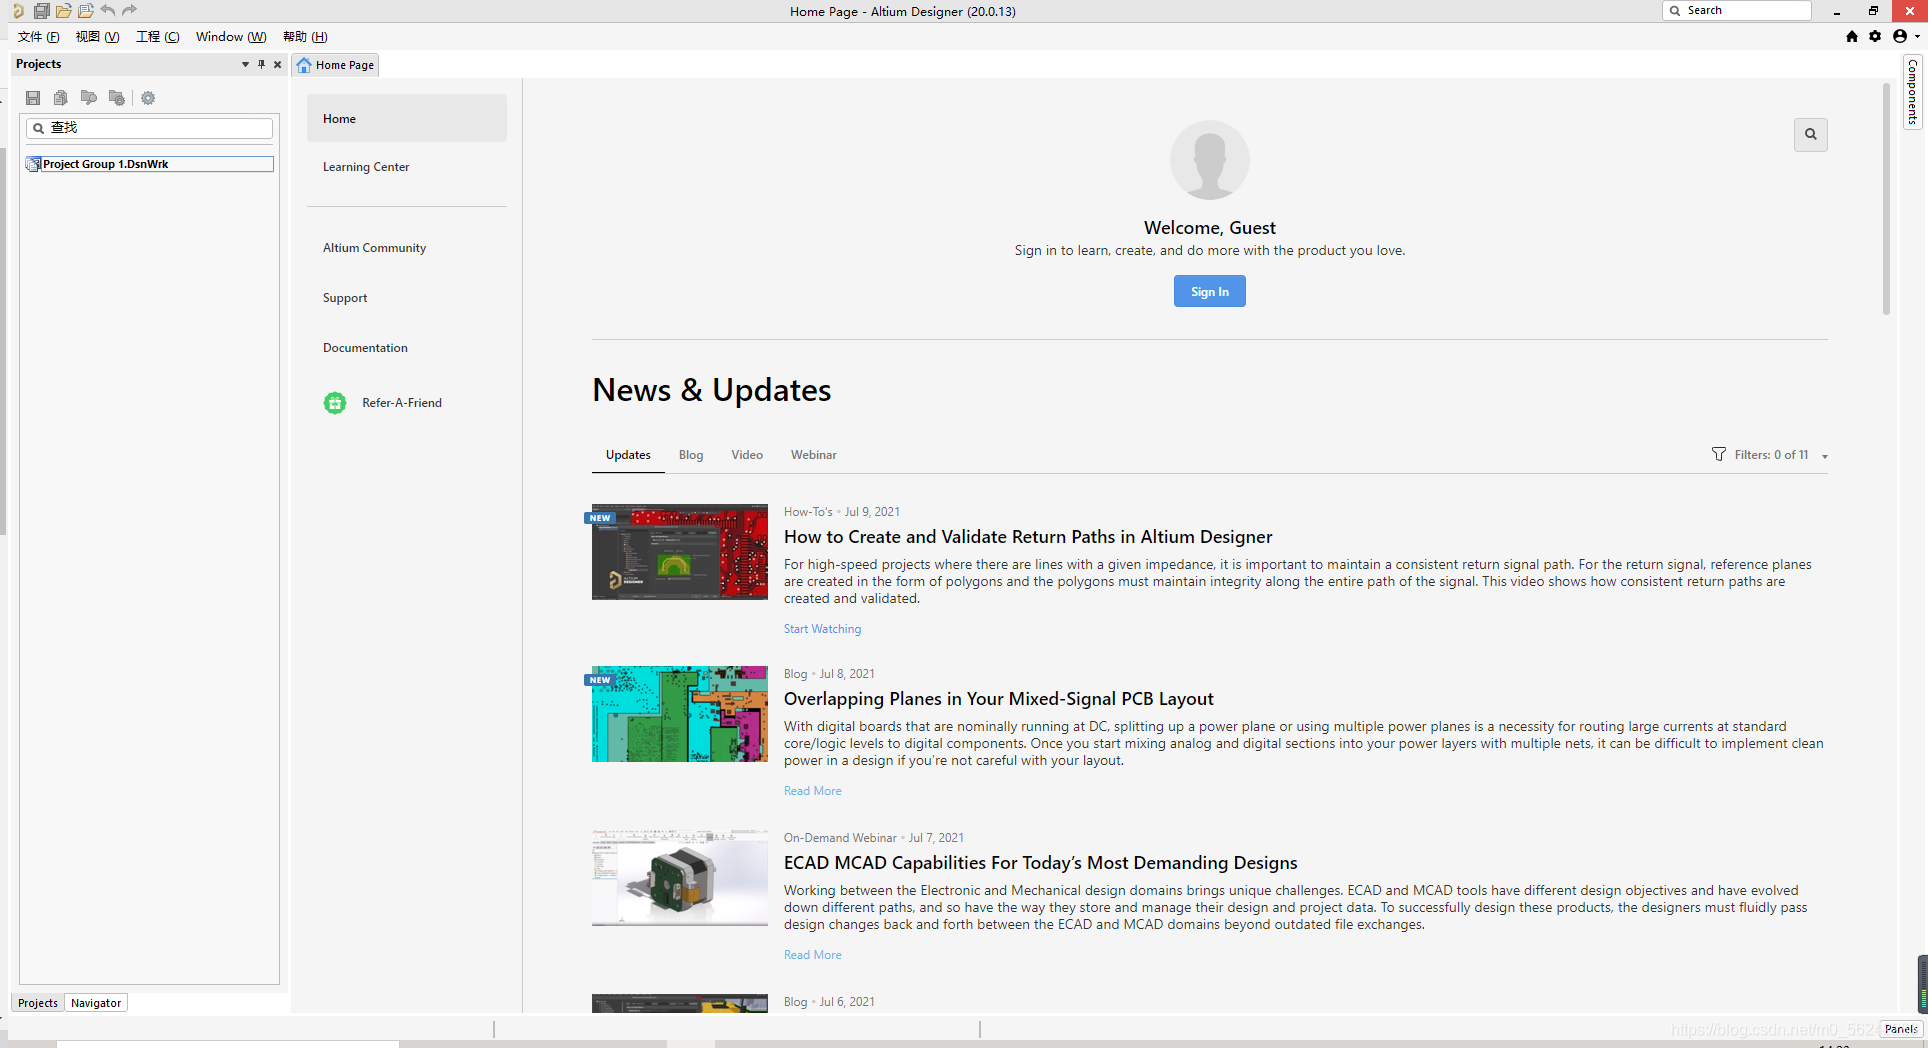Click the Panels button at bottom right
The image size is (1928, 1048).
click(1901, 1029)
